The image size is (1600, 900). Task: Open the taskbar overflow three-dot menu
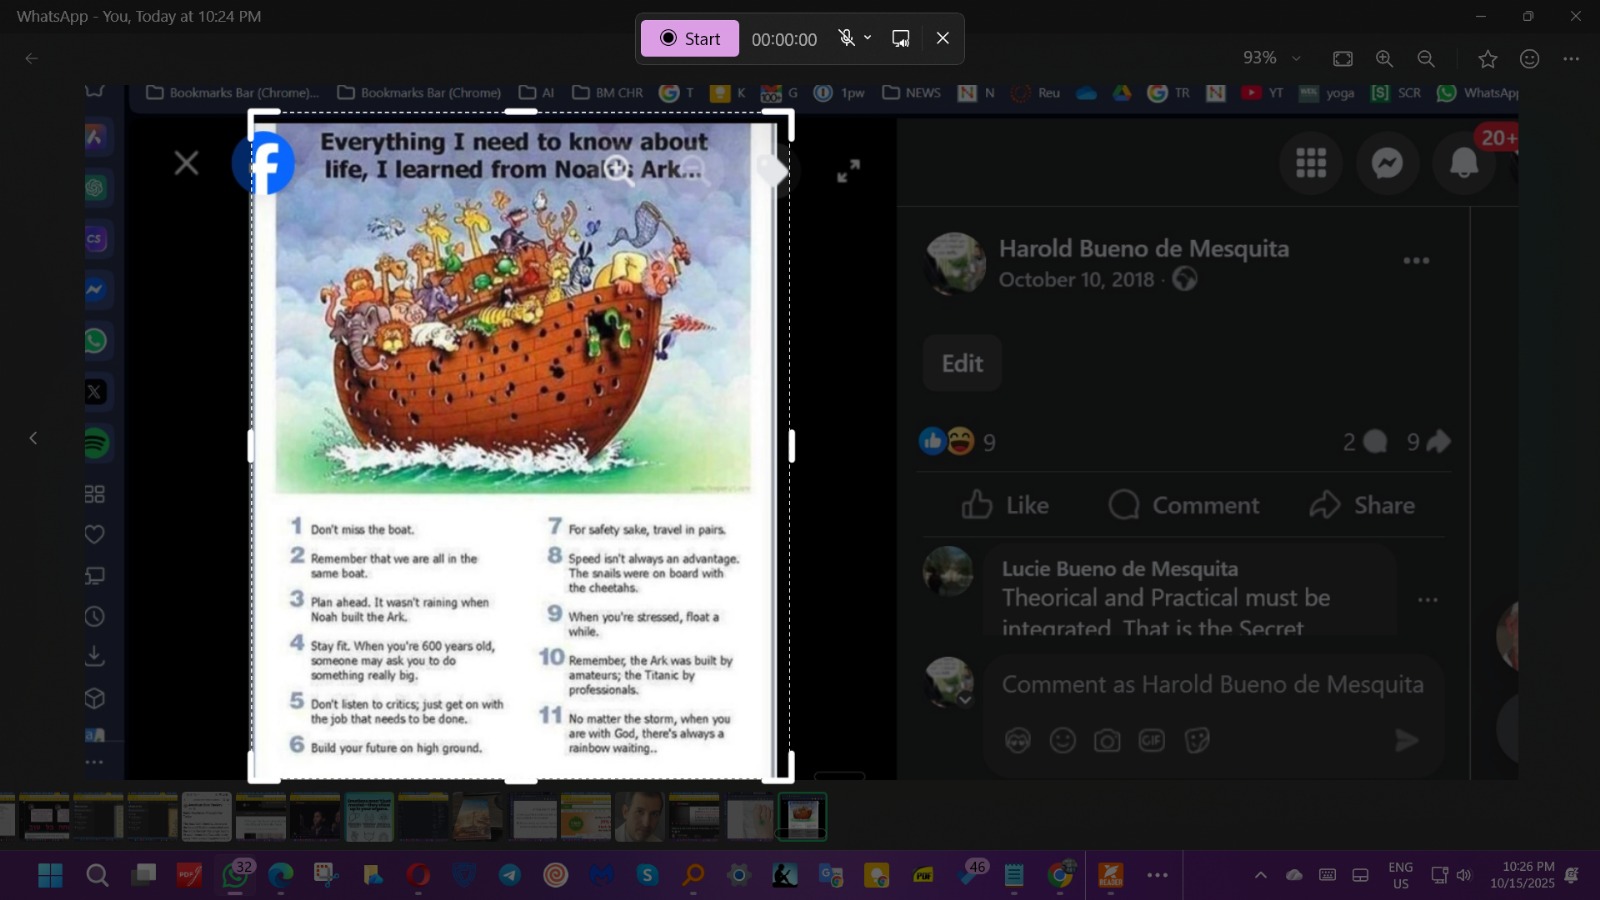click(x=1157, y=876)
